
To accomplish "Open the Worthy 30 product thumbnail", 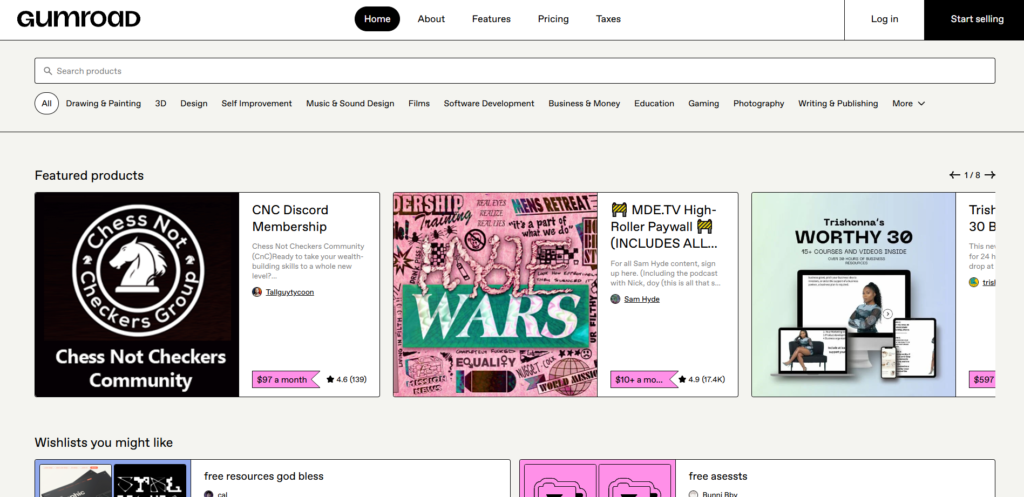I will coord(854,295).
